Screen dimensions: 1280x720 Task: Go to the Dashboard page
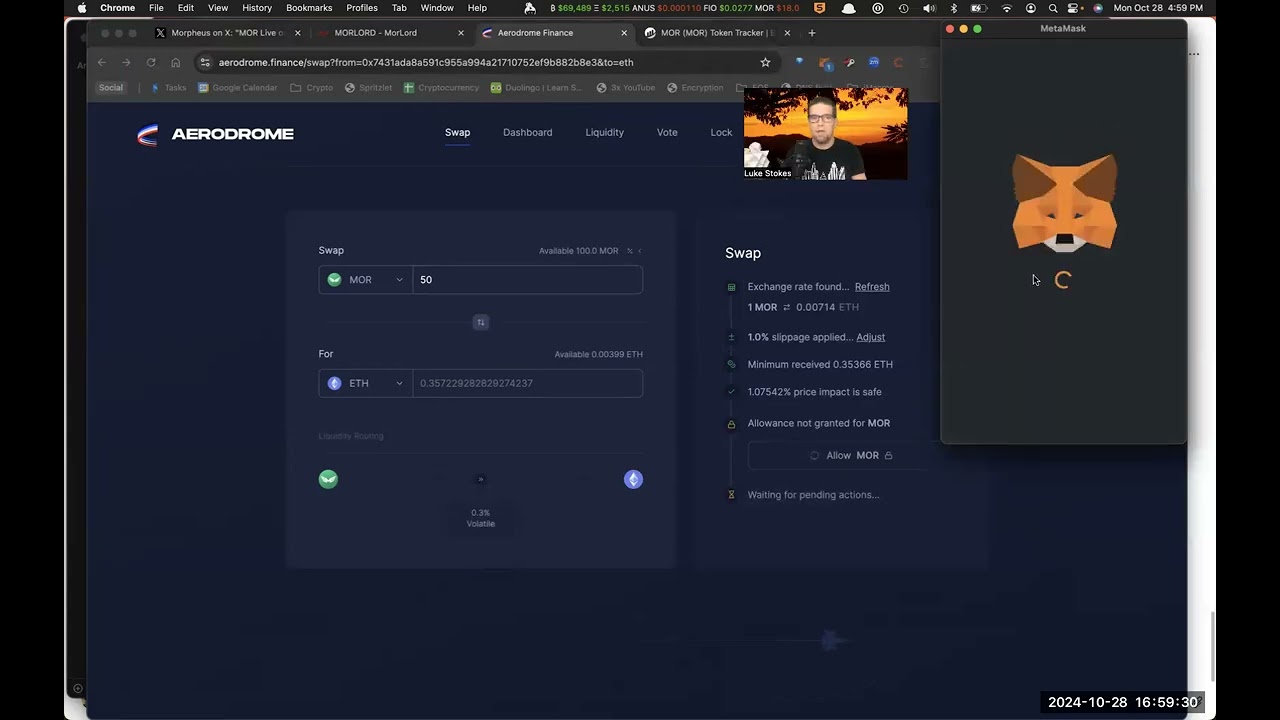point(527,132)
